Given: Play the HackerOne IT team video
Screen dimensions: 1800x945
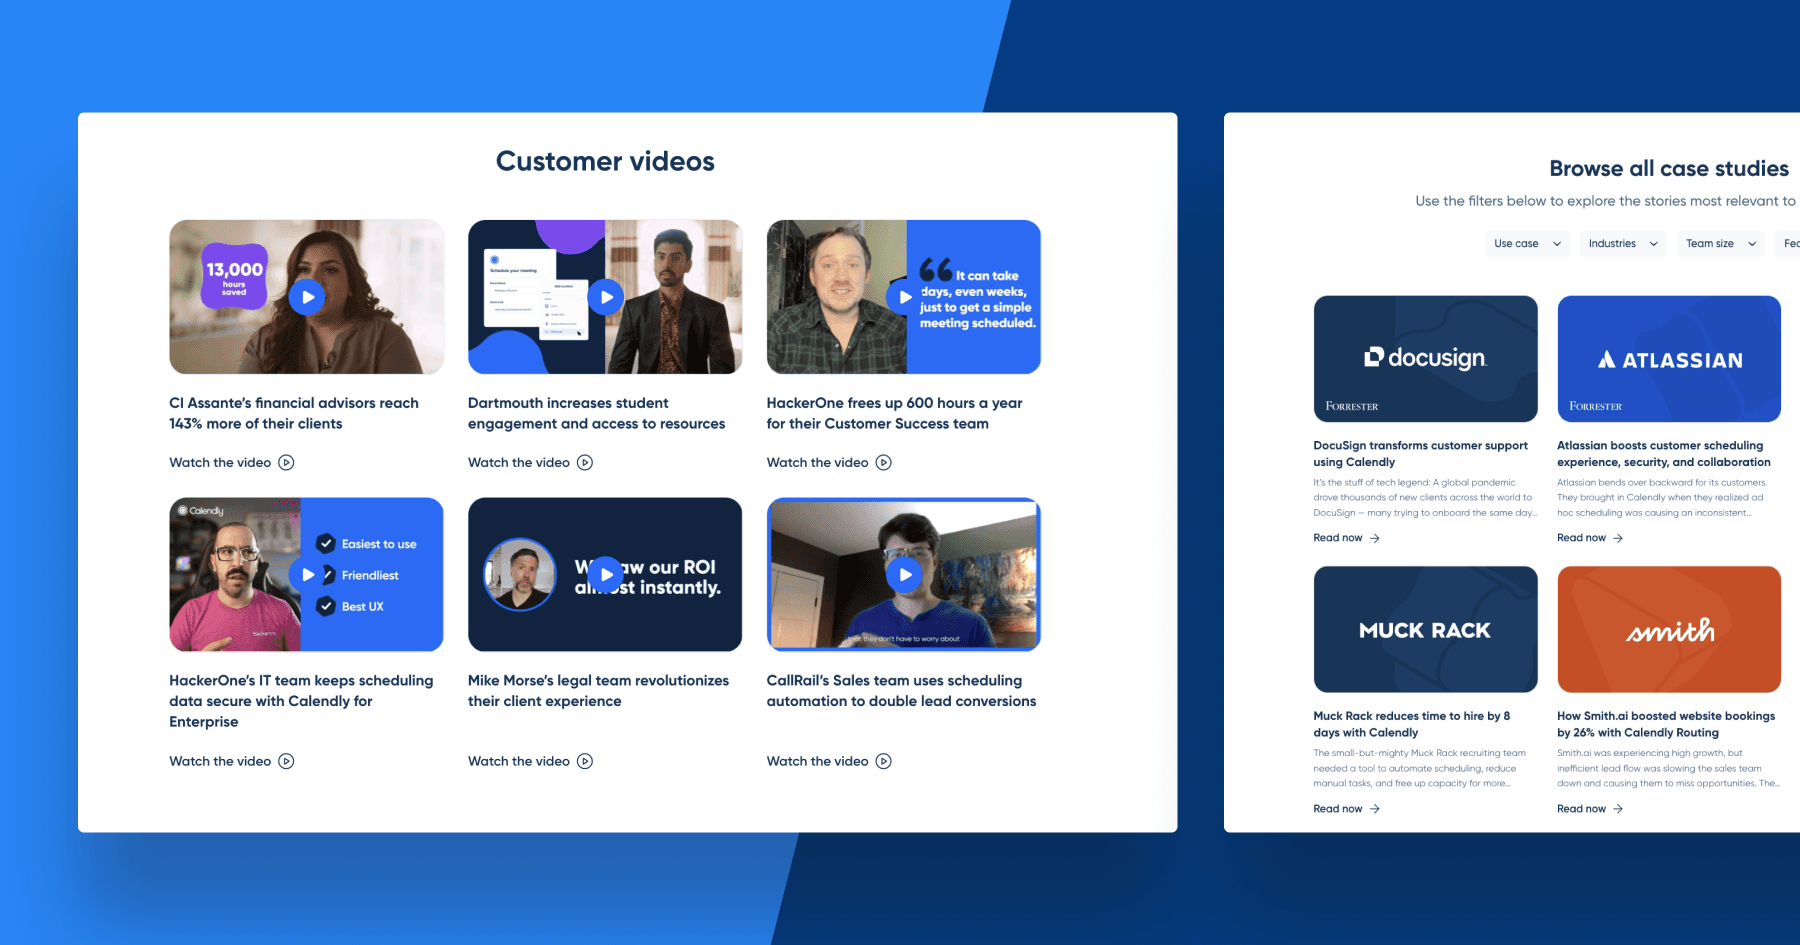Looking at the screenshot, I should [306, 574].
